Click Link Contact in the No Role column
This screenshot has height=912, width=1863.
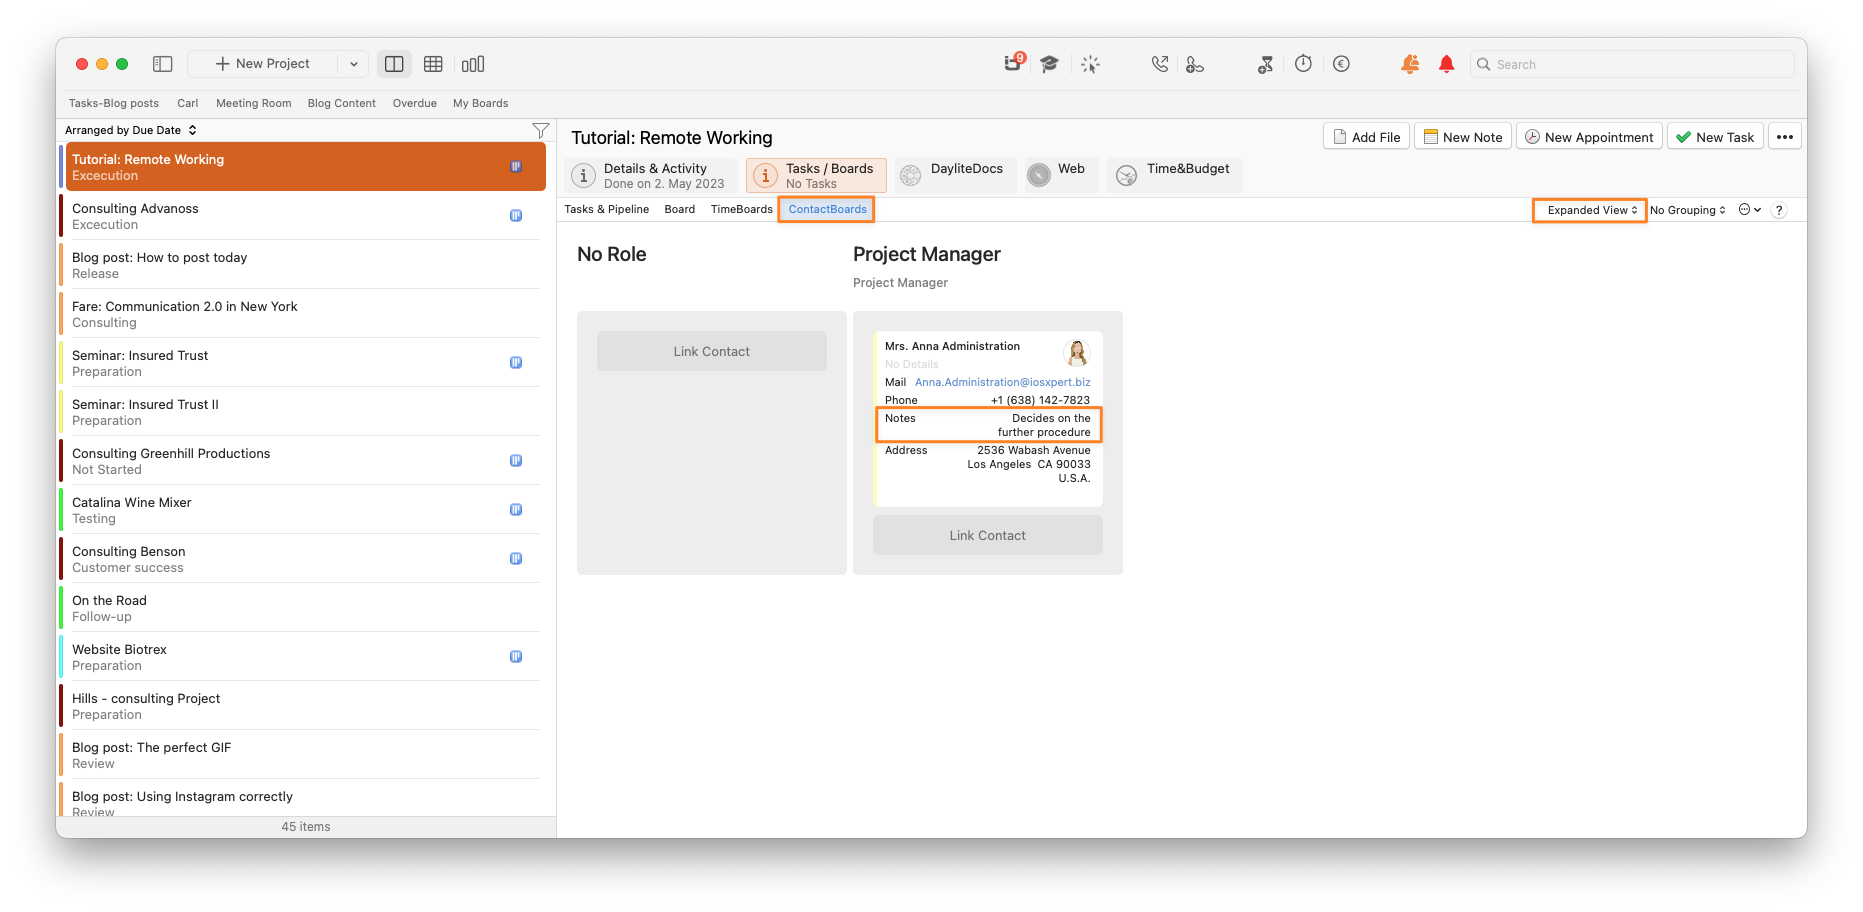tap(712, 351)
